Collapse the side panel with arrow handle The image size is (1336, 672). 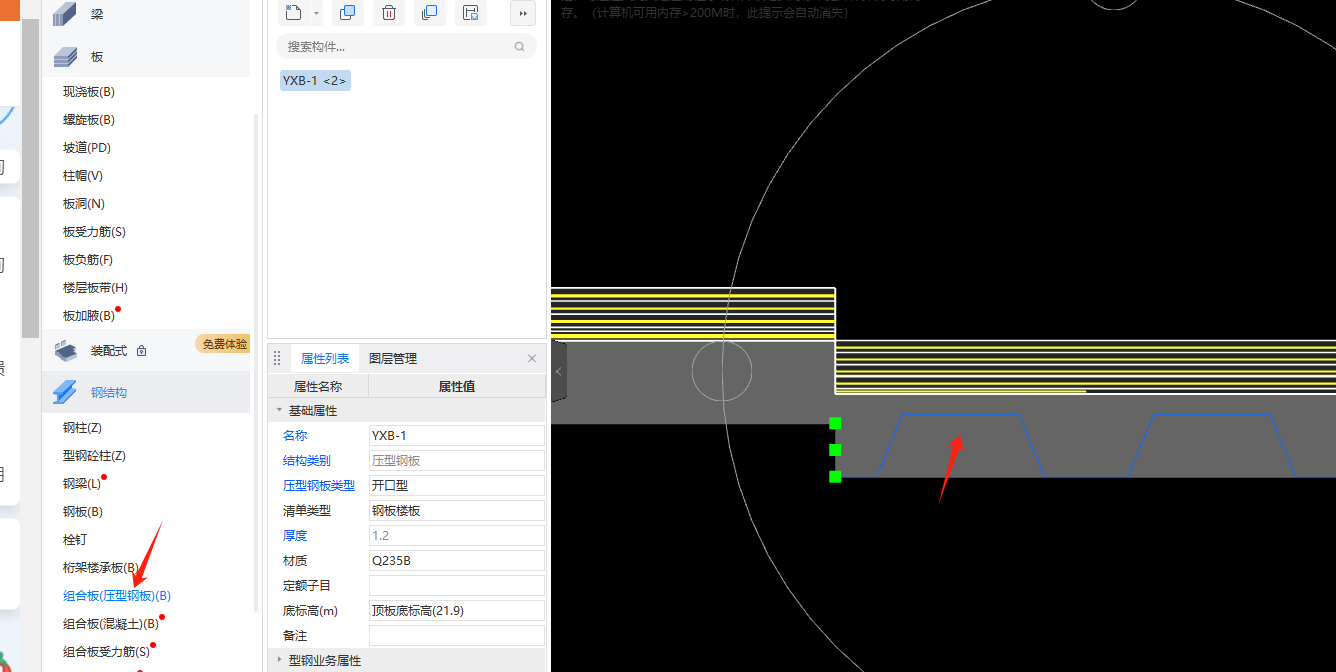pyautogui.click(x=559, y=372)
